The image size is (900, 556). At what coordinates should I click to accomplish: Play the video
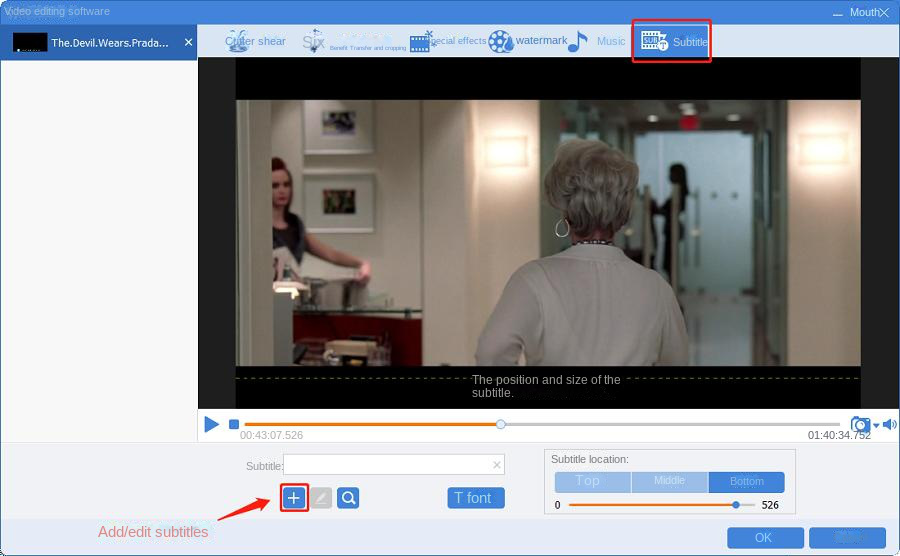click(x=211, y=425)
